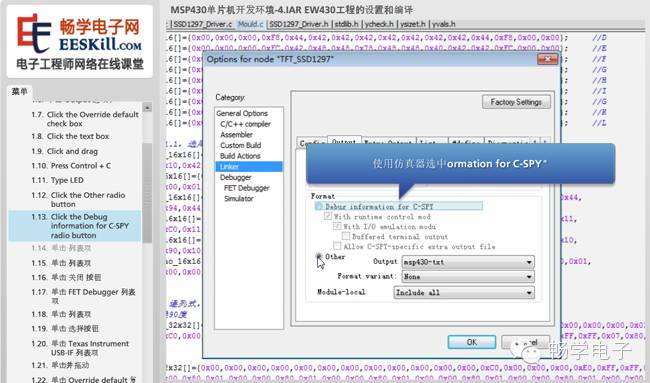Go to step 1.8 Click the text box
This screenshot has width=650, height=383.
click(x=70, y=136)
